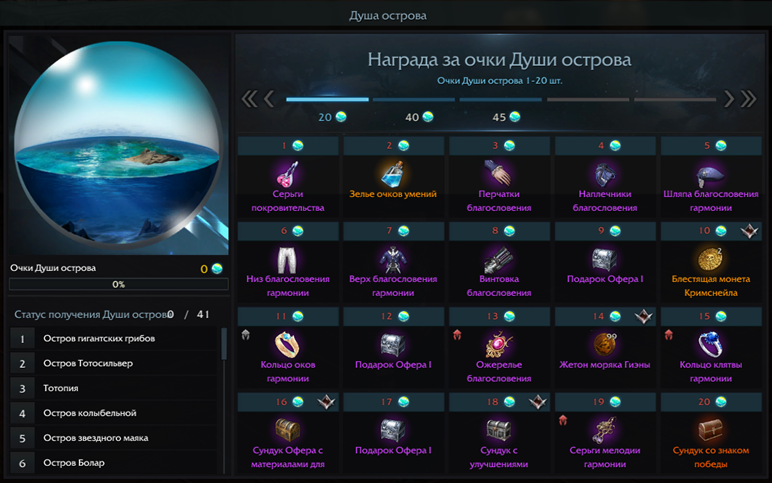Go to next rewards page arrow
The width and height of the screenshot is (772, 483).
pyautogui.click(x=729, y=99)
